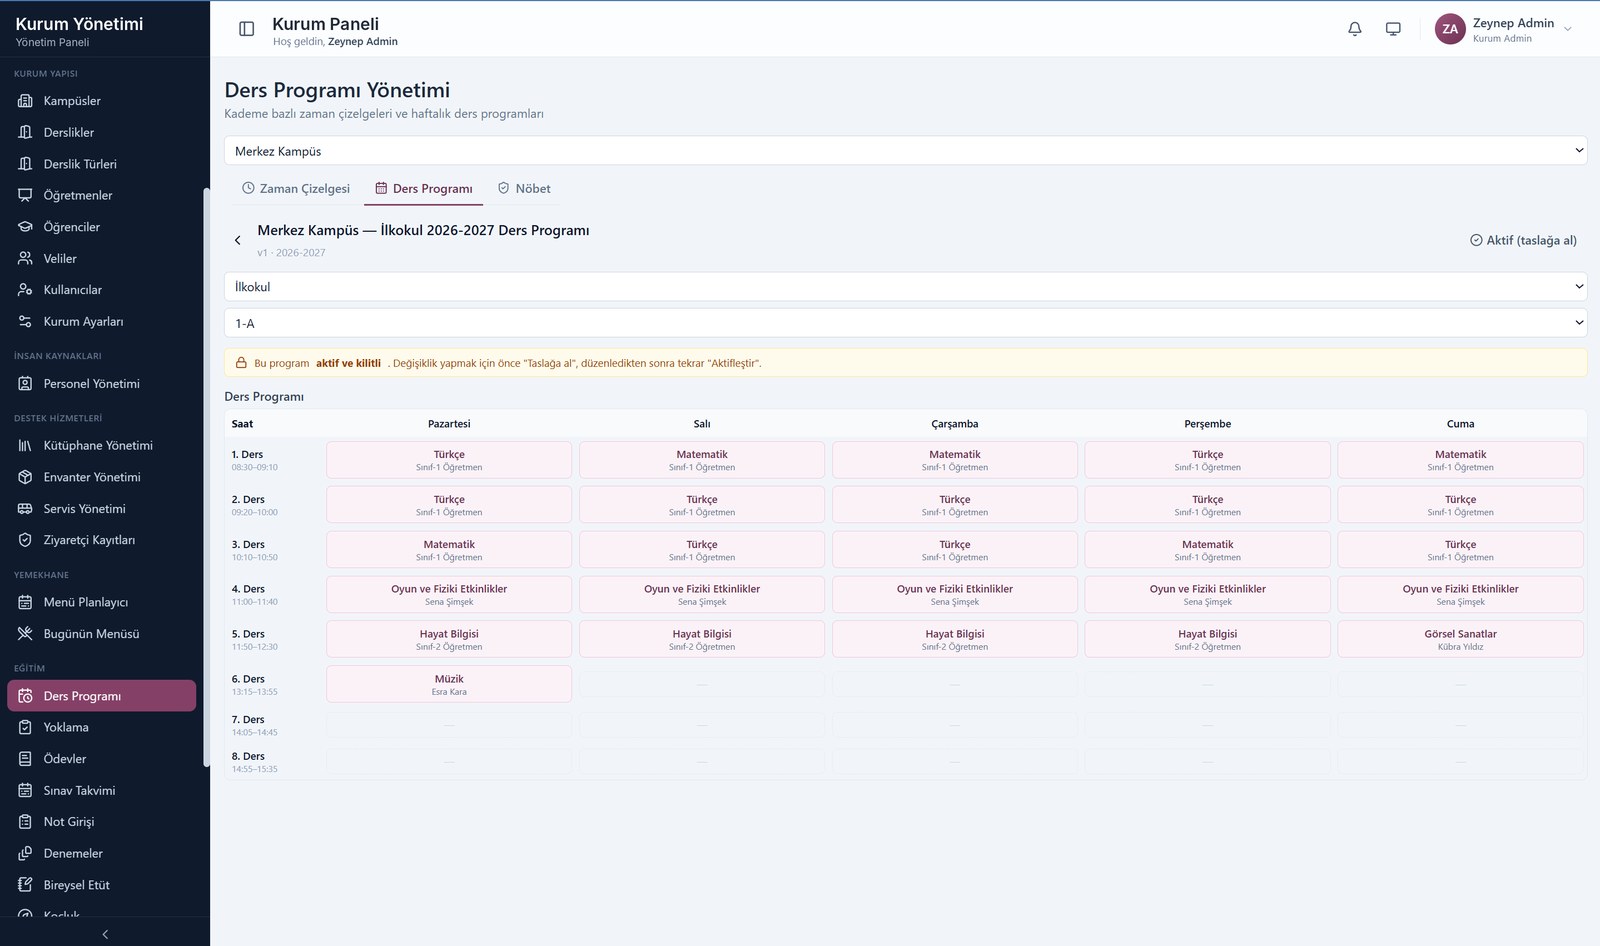Go to Kütüphane Yönetimi
Image resolution: width=1600 pixels, height=946 pixels.
click(102, 446)
